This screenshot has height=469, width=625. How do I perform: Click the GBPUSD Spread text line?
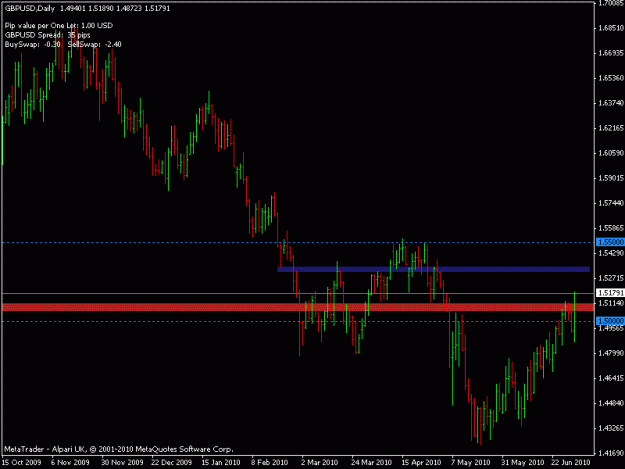coord(47,35)
